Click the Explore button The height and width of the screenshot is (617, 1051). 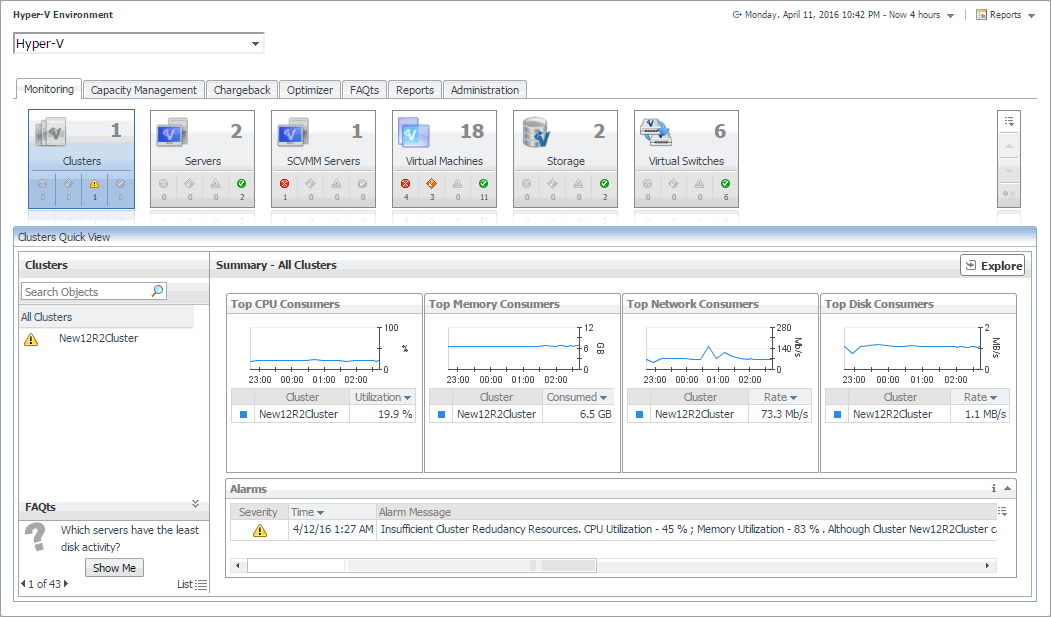(x=992, y=266)
